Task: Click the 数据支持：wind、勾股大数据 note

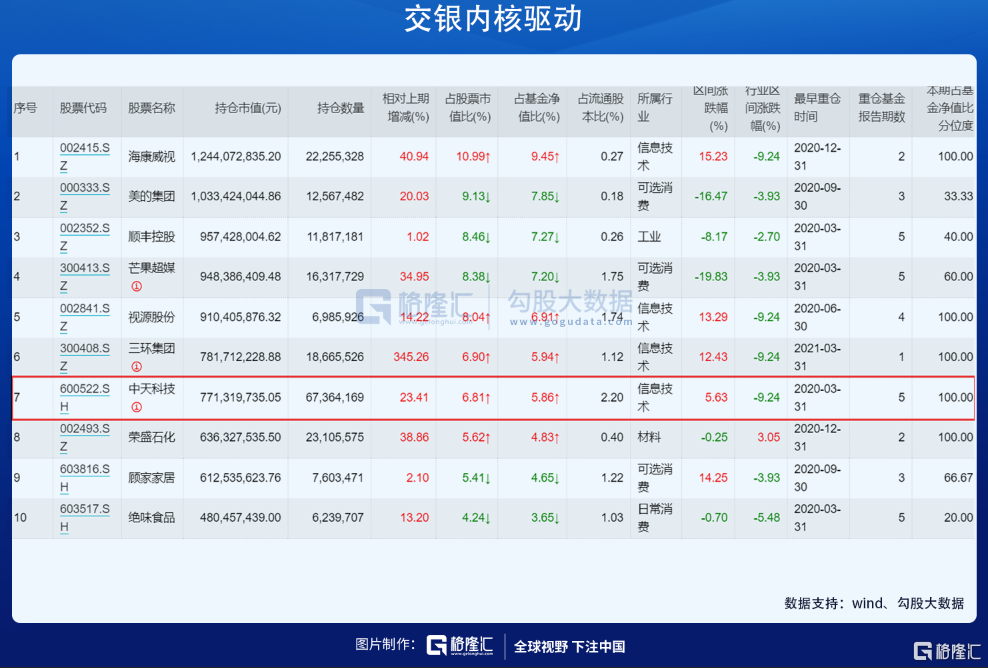Action: click(x=874, y=603)
